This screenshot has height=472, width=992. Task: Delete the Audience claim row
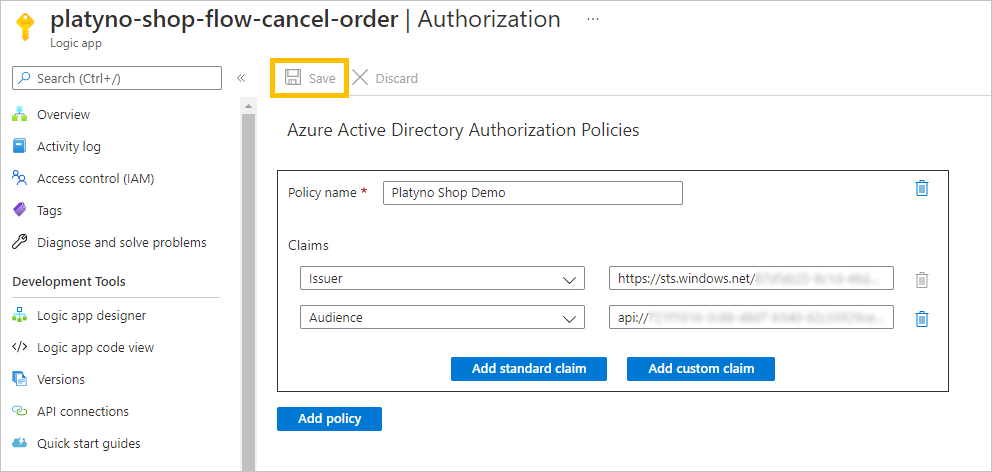[922, 318]
